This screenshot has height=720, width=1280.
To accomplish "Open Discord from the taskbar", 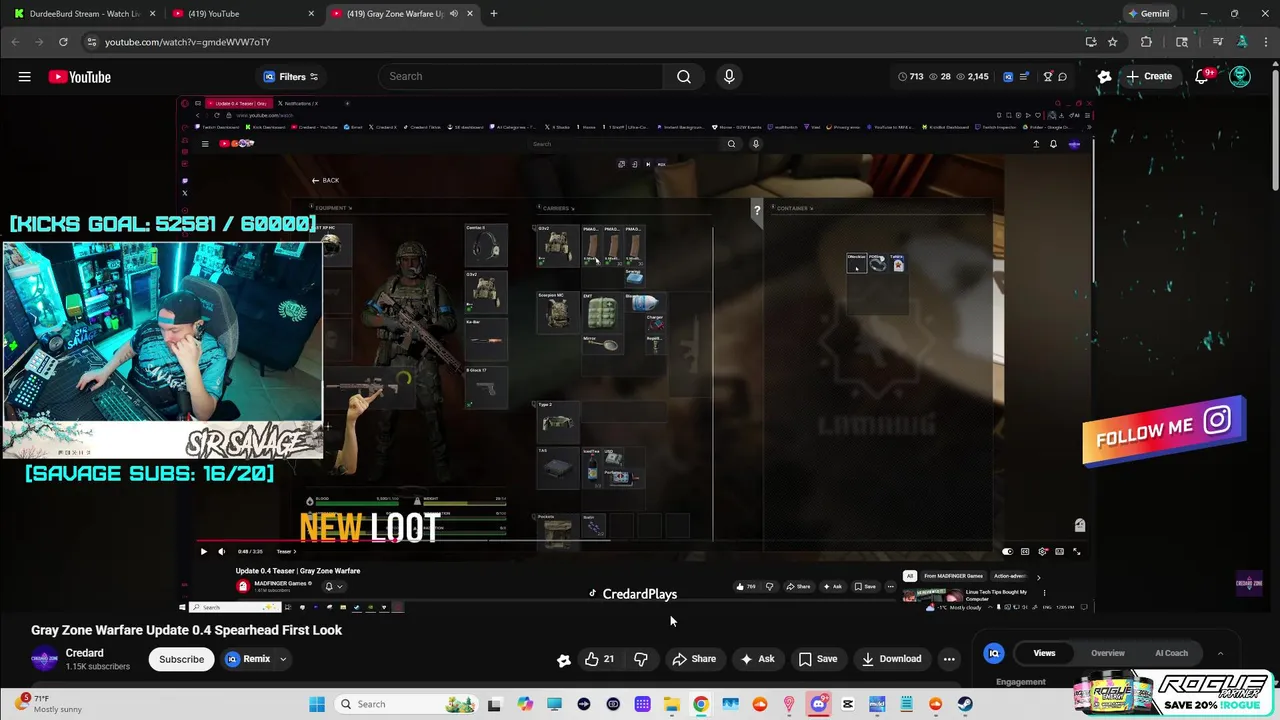I will point(818,704).
